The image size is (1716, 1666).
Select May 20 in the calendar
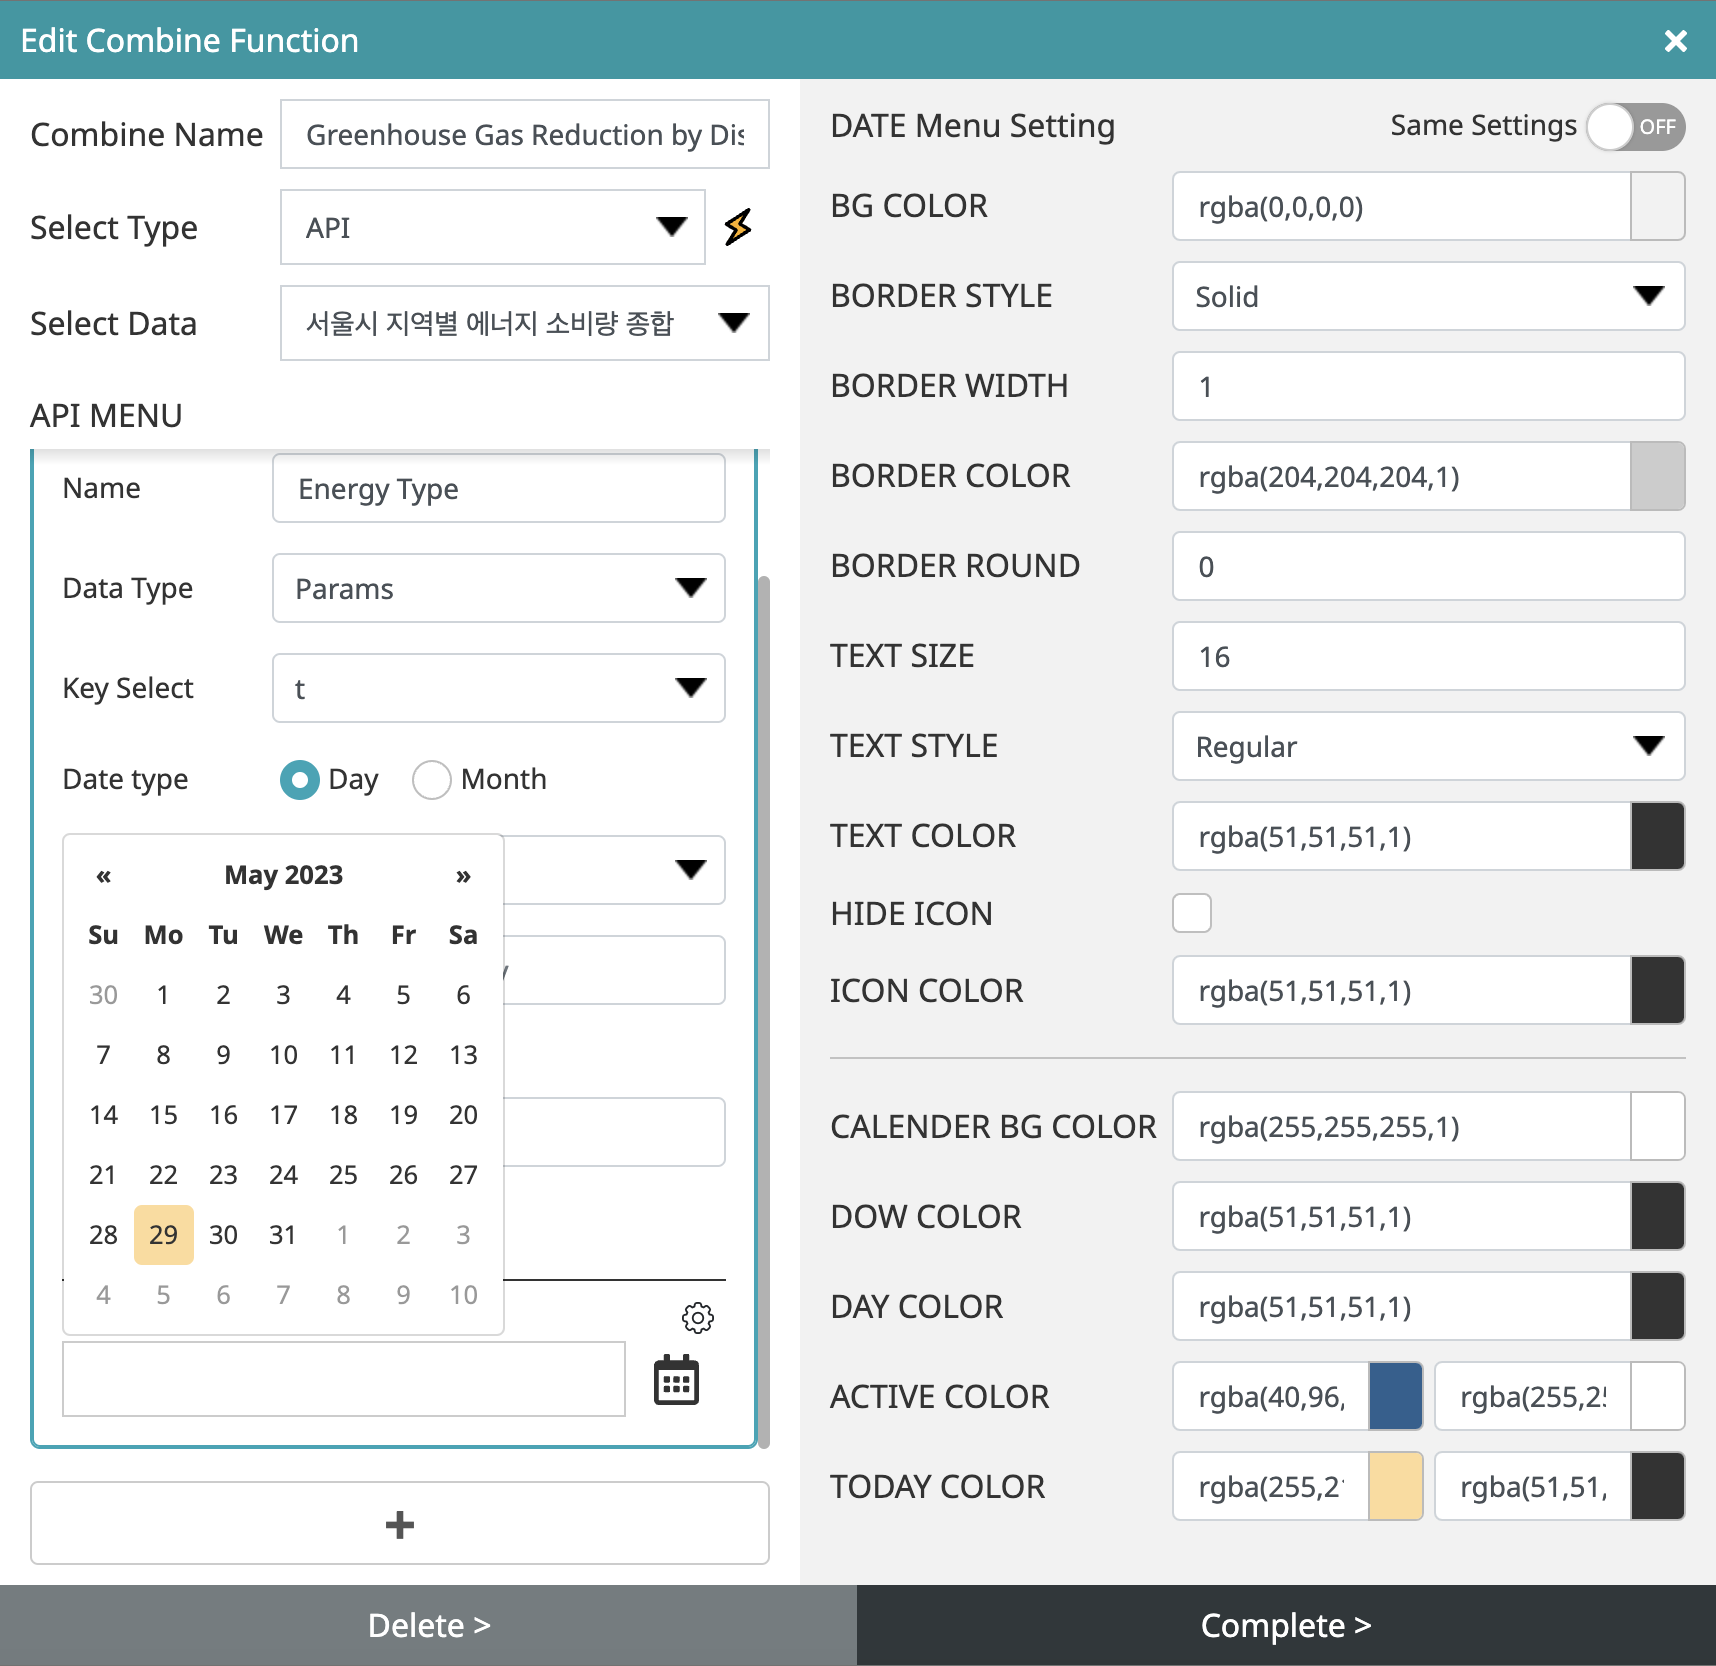pyautogui.click(x=463, y=1115)
